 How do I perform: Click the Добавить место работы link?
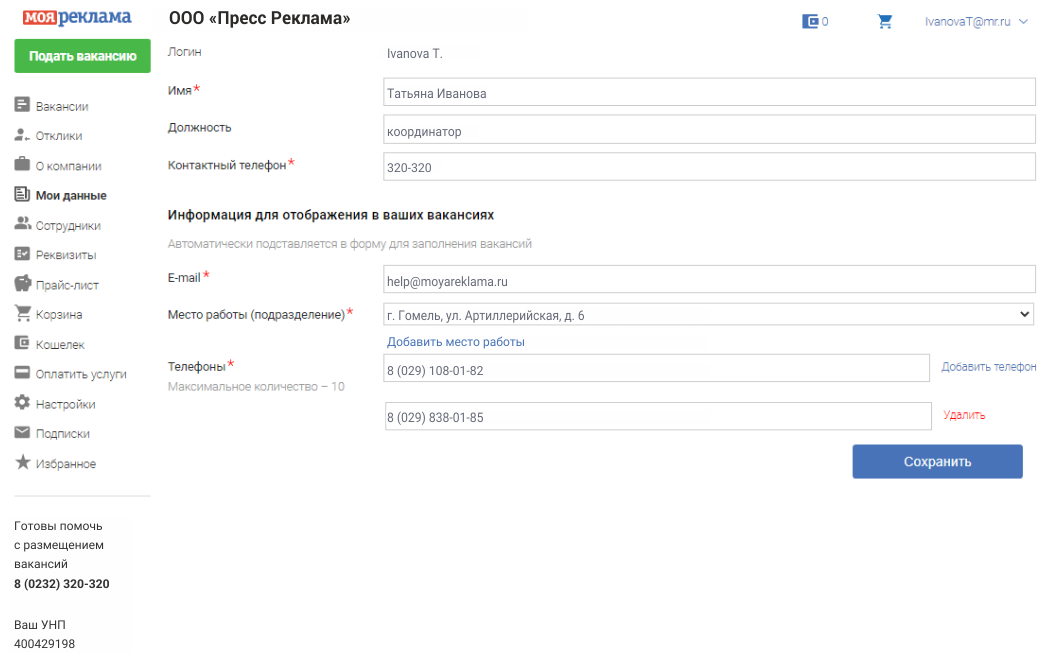[x=455, y=342]
